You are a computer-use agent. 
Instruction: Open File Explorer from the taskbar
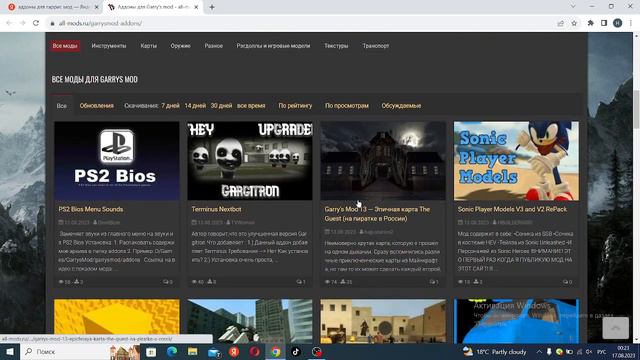(193, 351)
